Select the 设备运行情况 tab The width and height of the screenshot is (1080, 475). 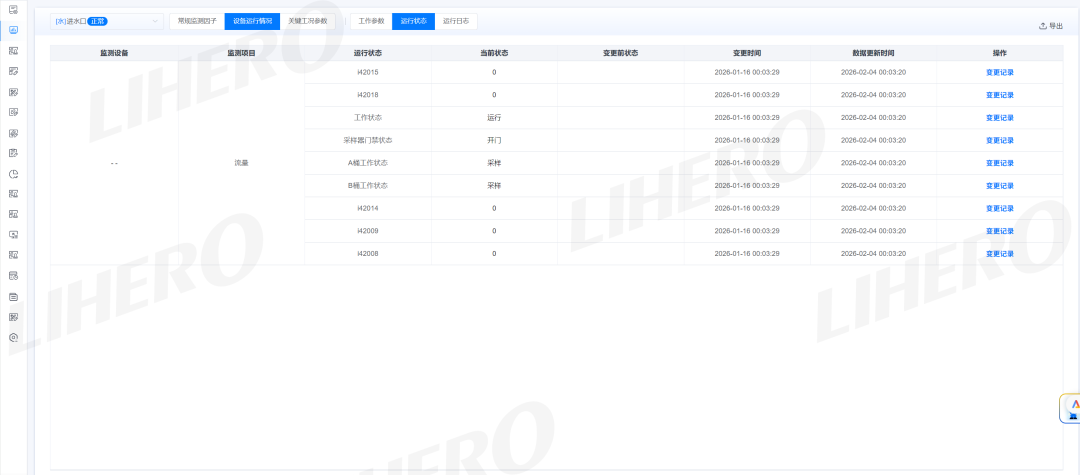[x=252, y=21]
